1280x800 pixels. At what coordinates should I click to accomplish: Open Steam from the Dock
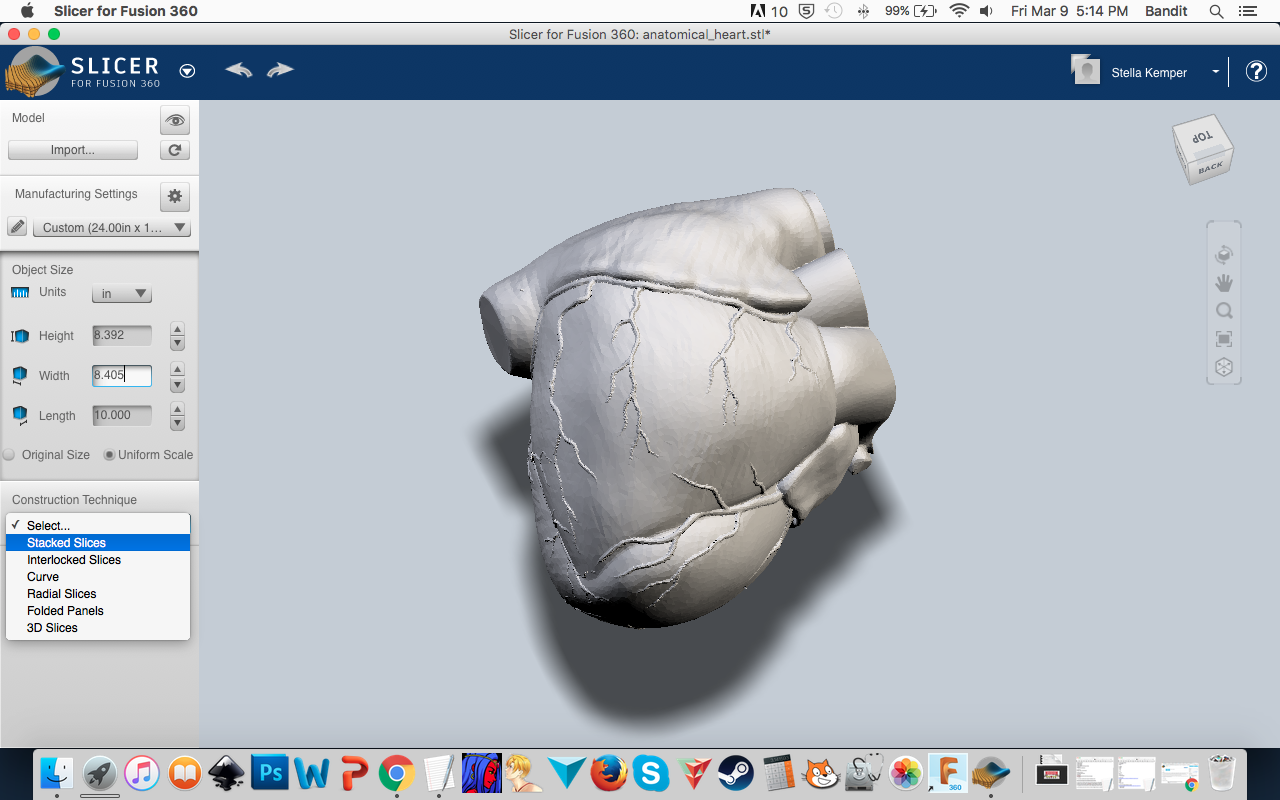click(736, 773)
